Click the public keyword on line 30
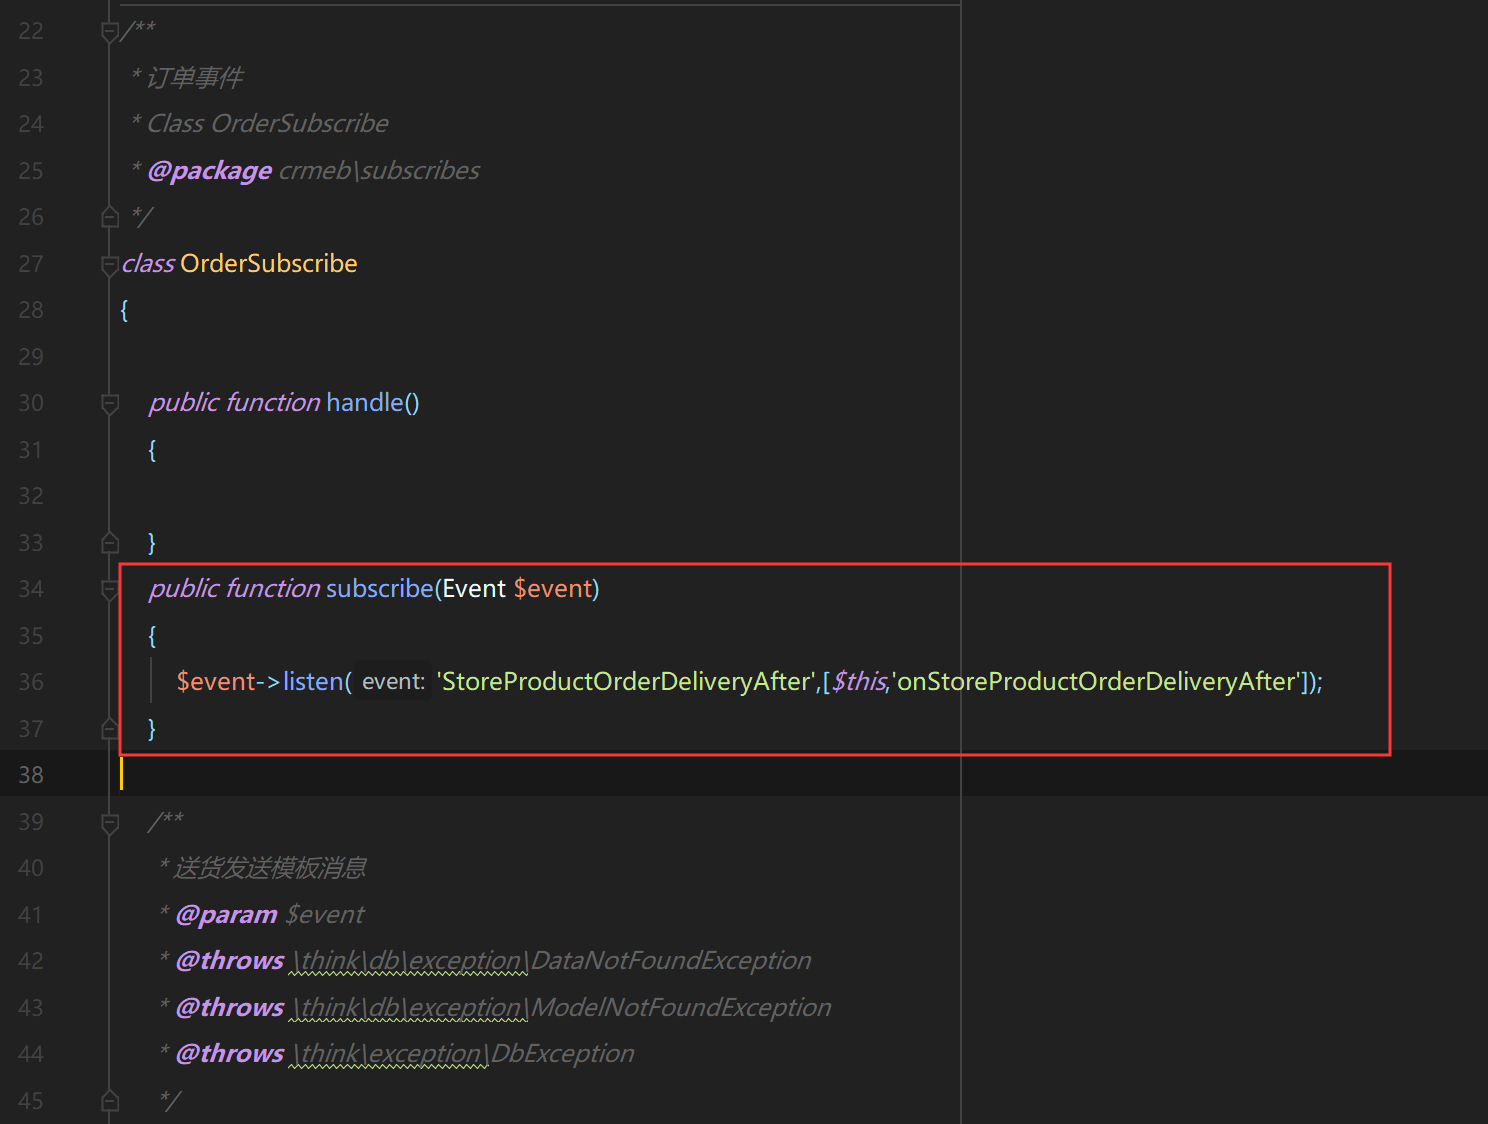 pyautogui.click(x=184, y=402)
